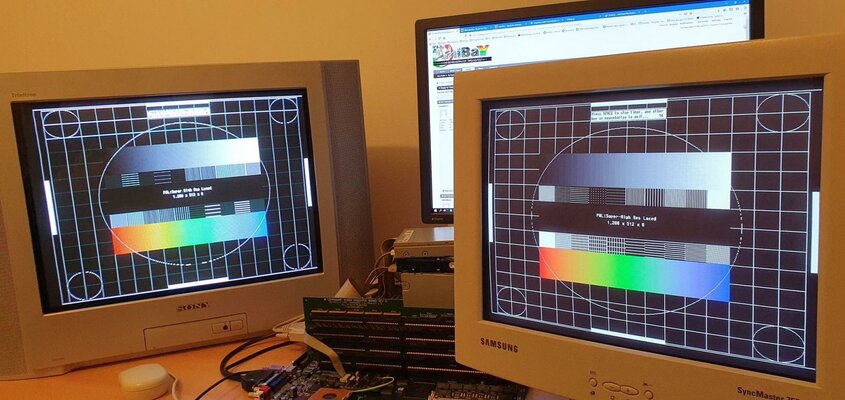Click the PAL Super-High Res Laced text on Sony
The image size is (845, 400).
[x=188, y=187]
